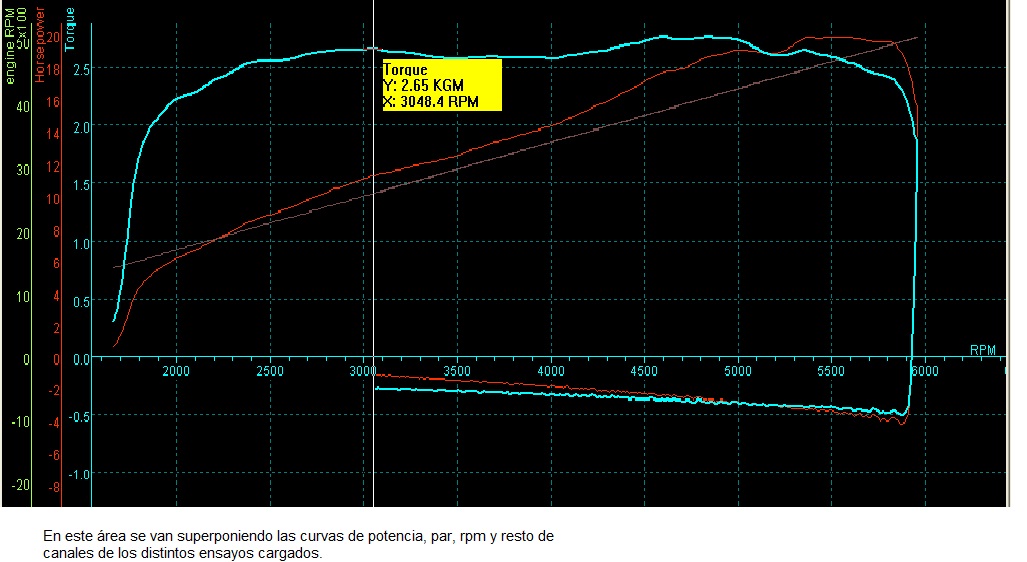This screenshot has height=562, width=1027.
Task: Click the 2.5 value on the Torque axis
Action: [81, 69]
